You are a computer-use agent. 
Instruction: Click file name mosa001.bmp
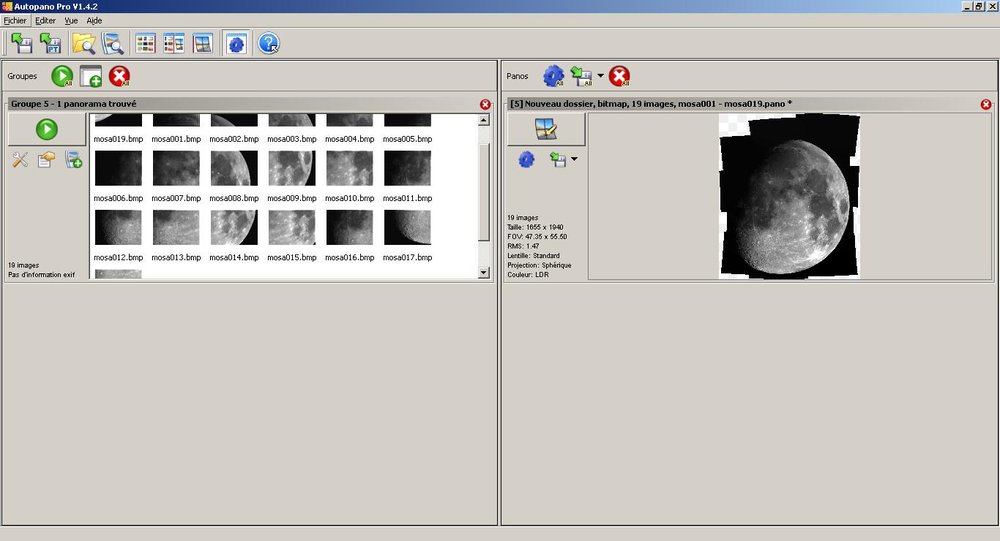(x=176, y=139)
